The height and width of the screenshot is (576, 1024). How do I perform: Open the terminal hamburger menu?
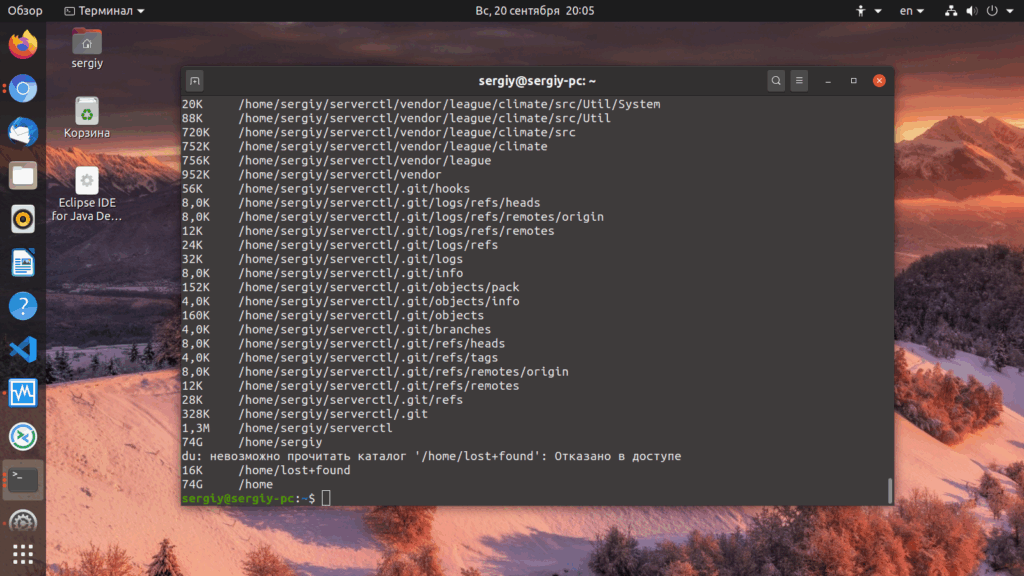point(799,81)
